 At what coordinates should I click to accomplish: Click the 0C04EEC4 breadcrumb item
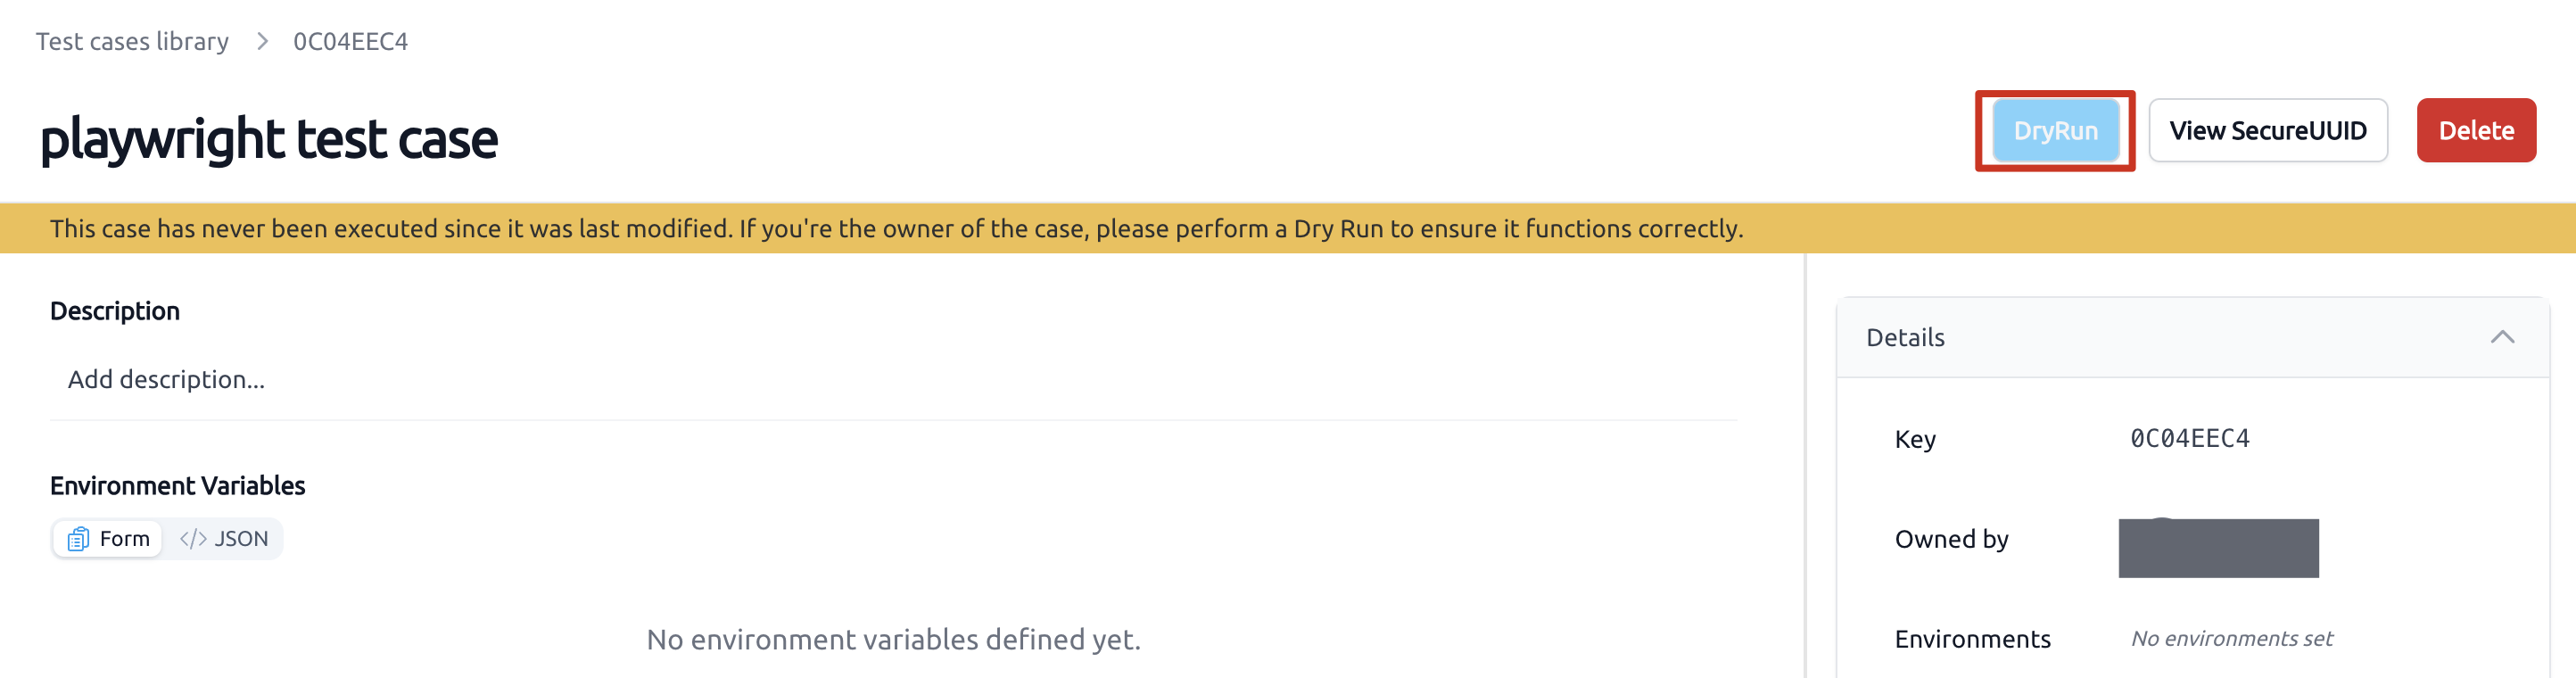pos(350,41)
